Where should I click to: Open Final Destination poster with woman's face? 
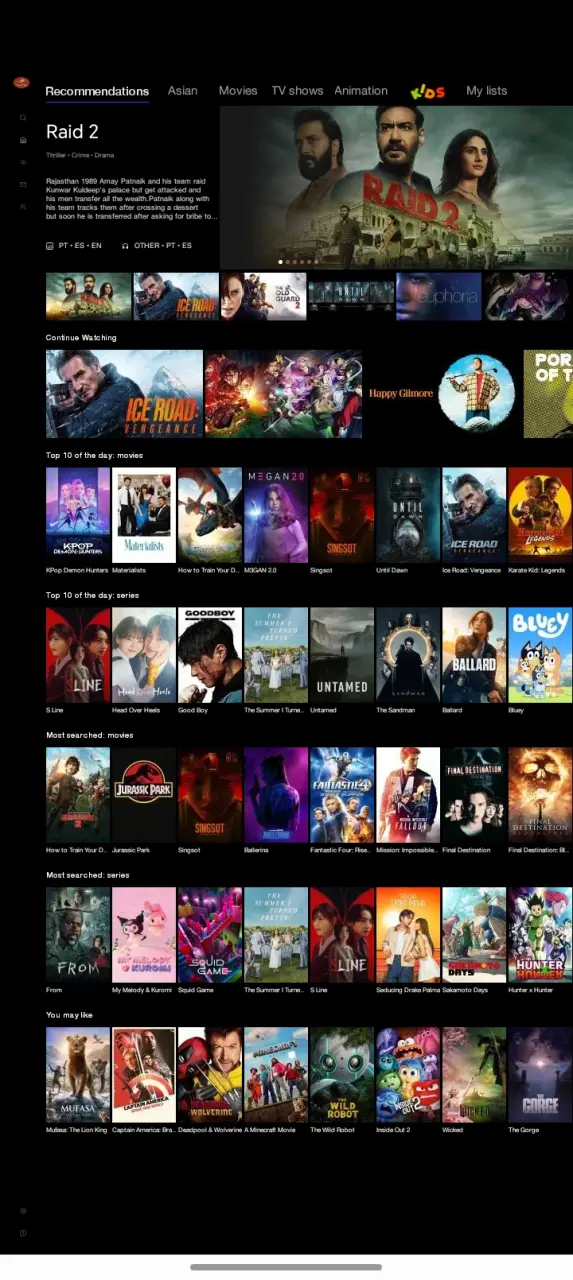click(x=474, y=795)
